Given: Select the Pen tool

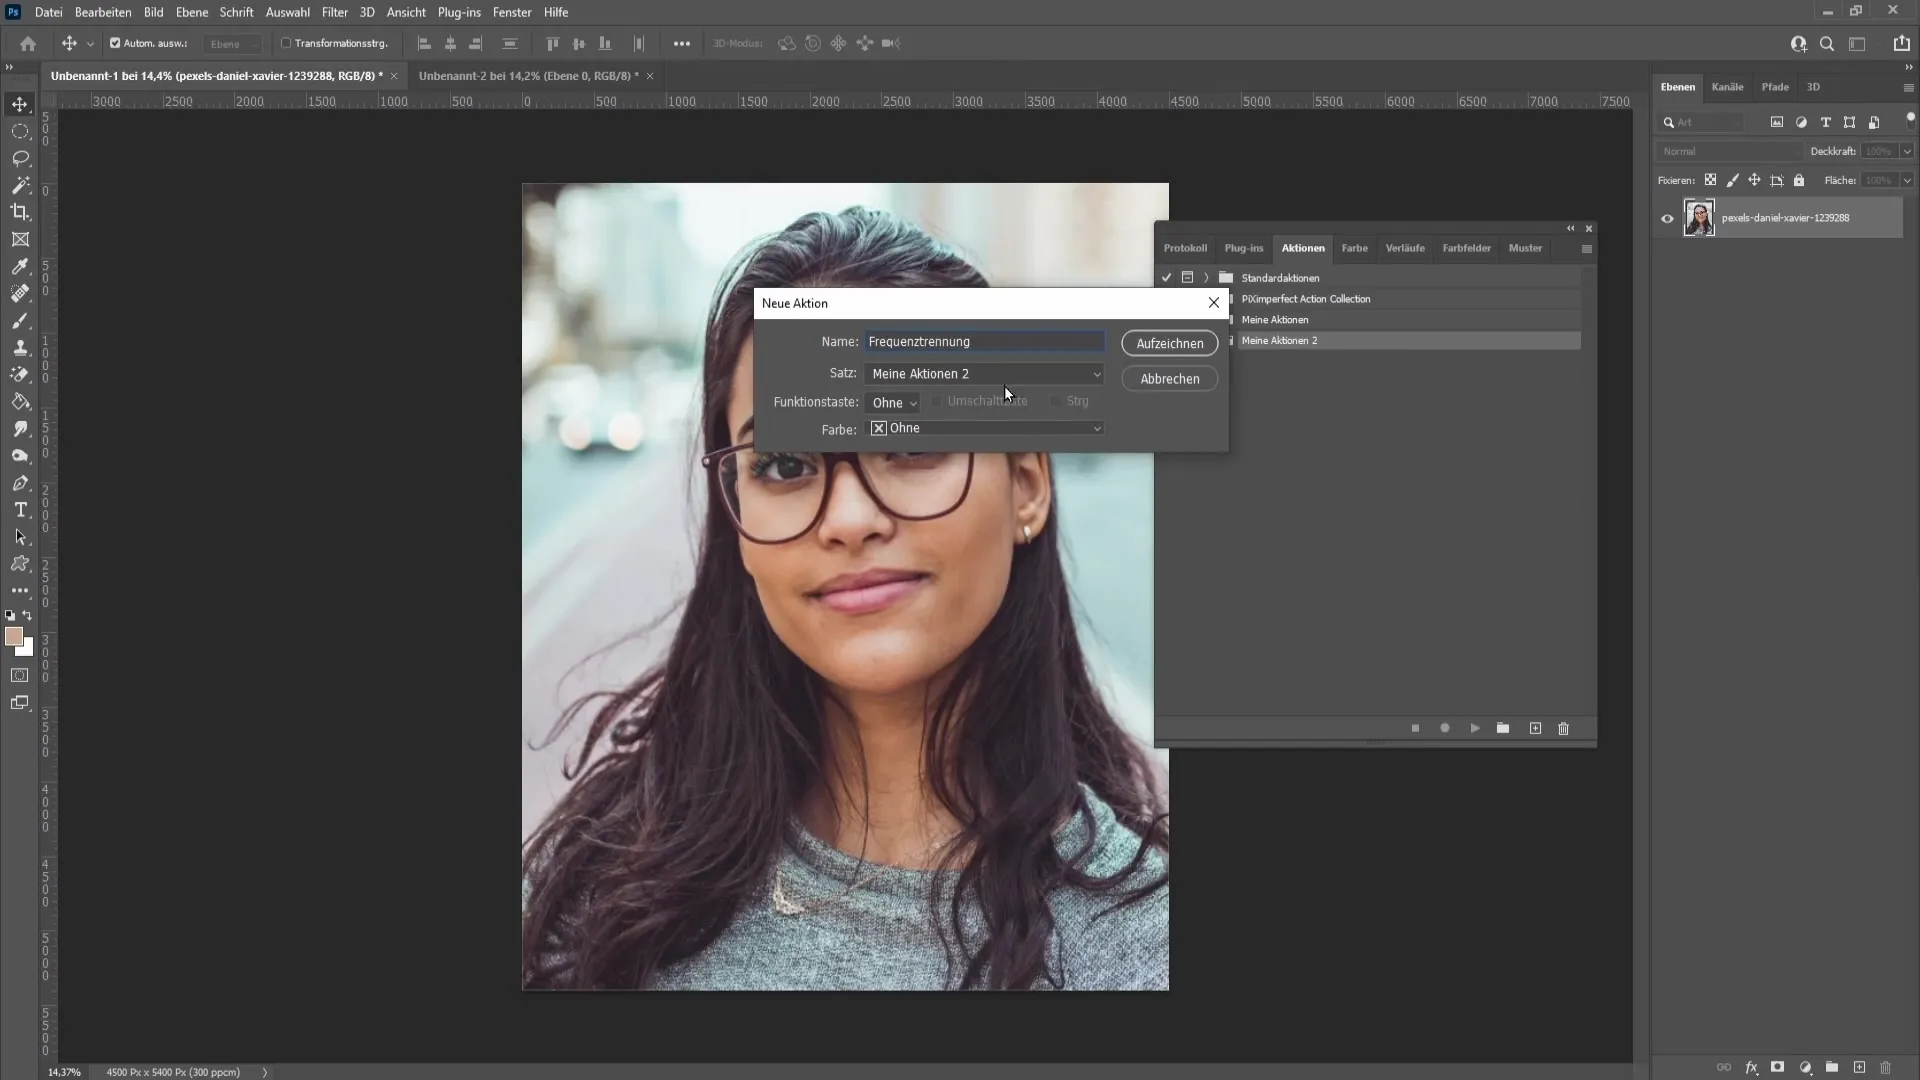Looking at the screenshot, I should 20,483.
